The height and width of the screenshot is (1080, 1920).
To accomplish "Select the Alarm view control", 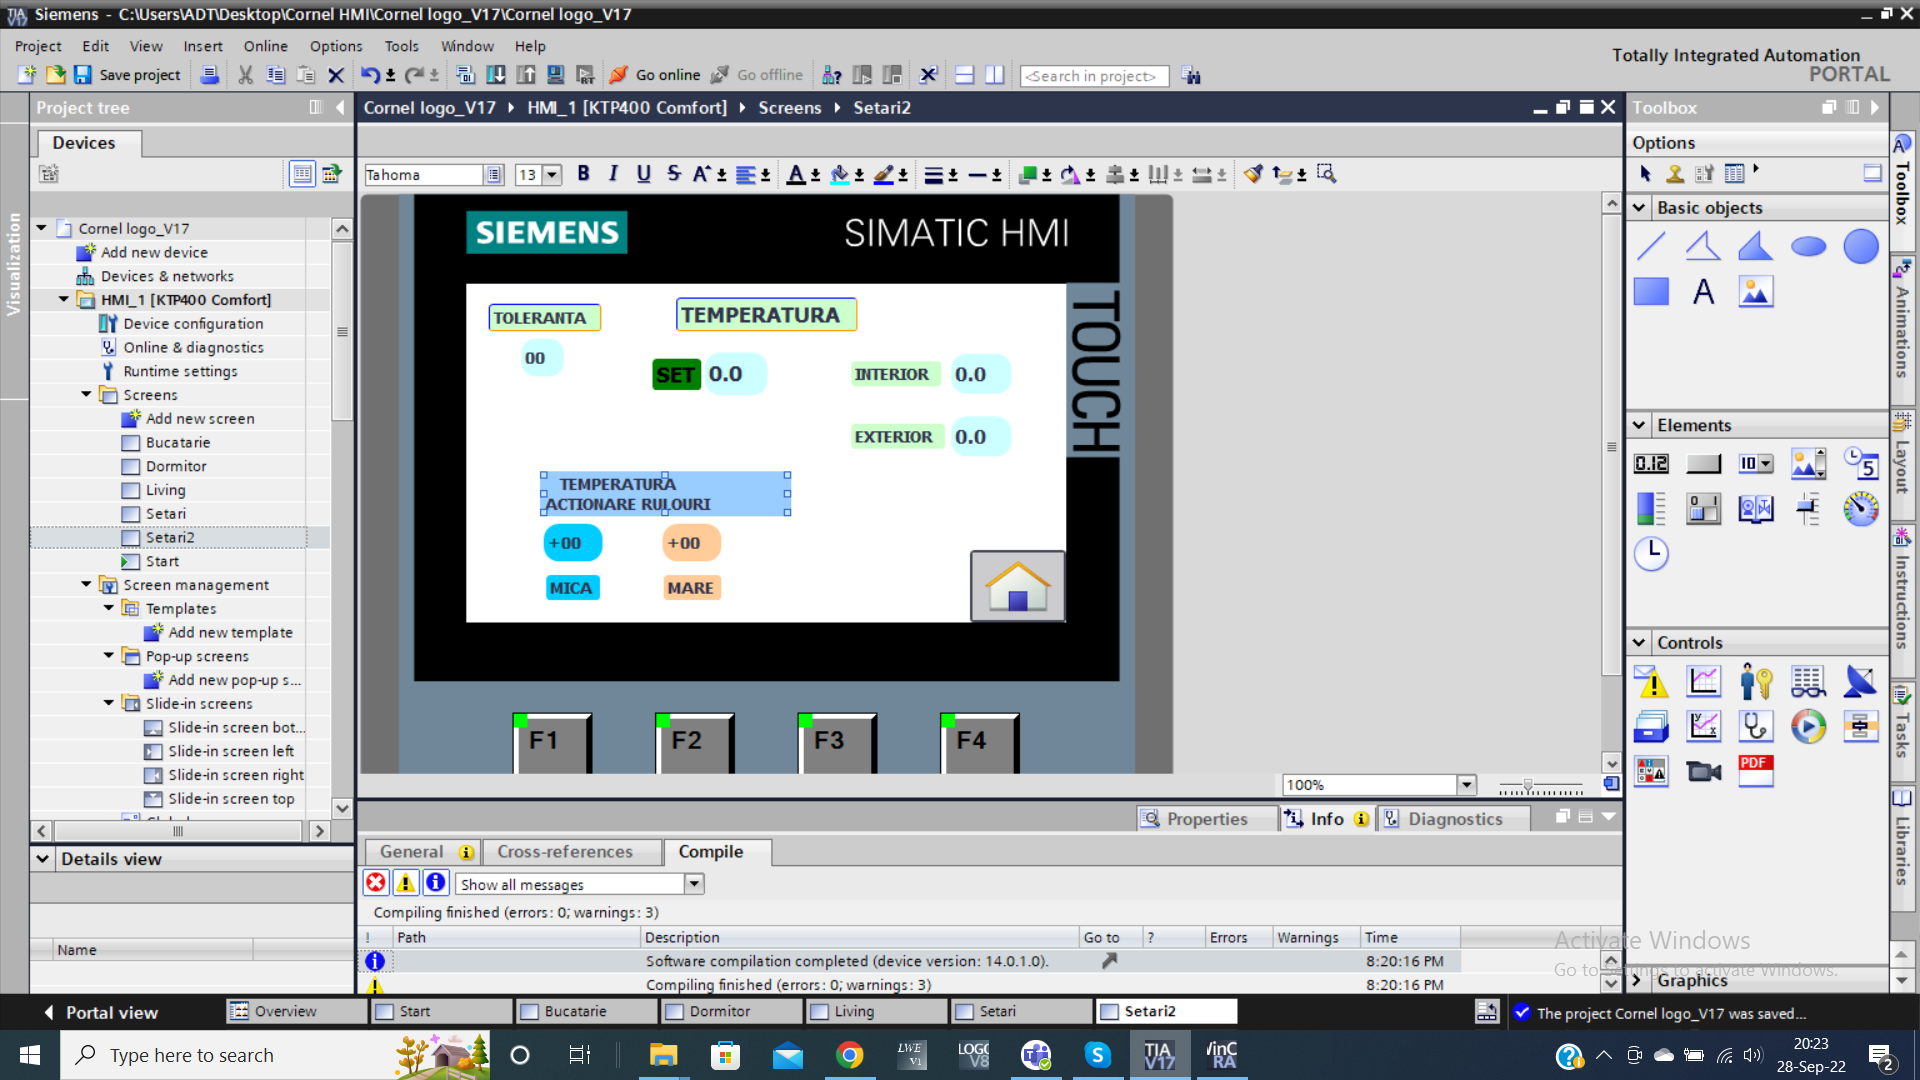I will 1651,682.
